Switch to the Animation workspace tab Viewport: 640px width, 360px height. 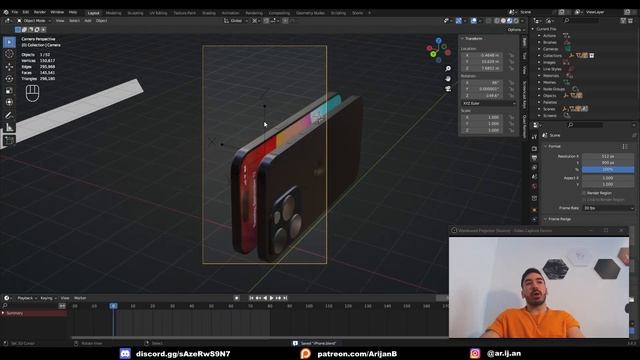click(230, 13)
